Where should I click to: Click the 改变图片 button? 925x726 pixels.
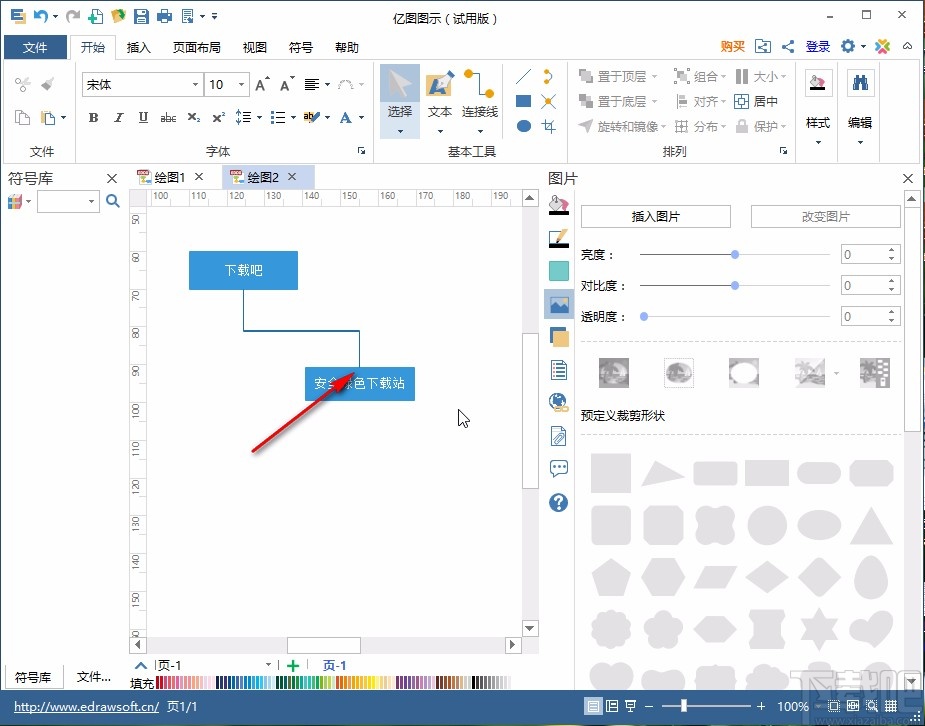(x=825, y=216)
